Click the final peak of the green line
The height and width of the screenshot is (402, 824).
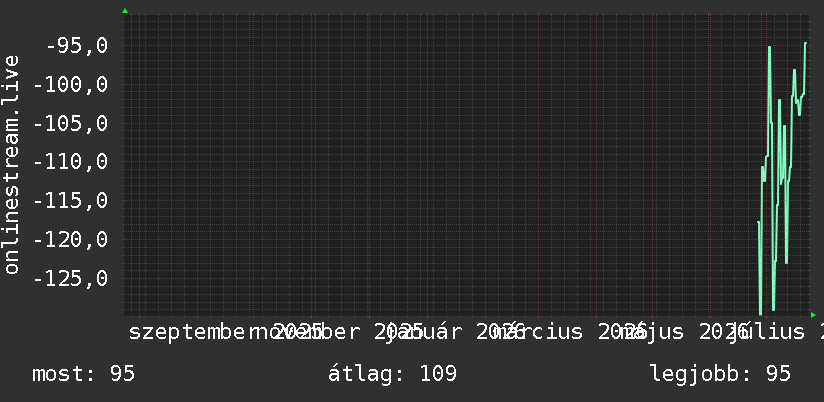[805, 44]
